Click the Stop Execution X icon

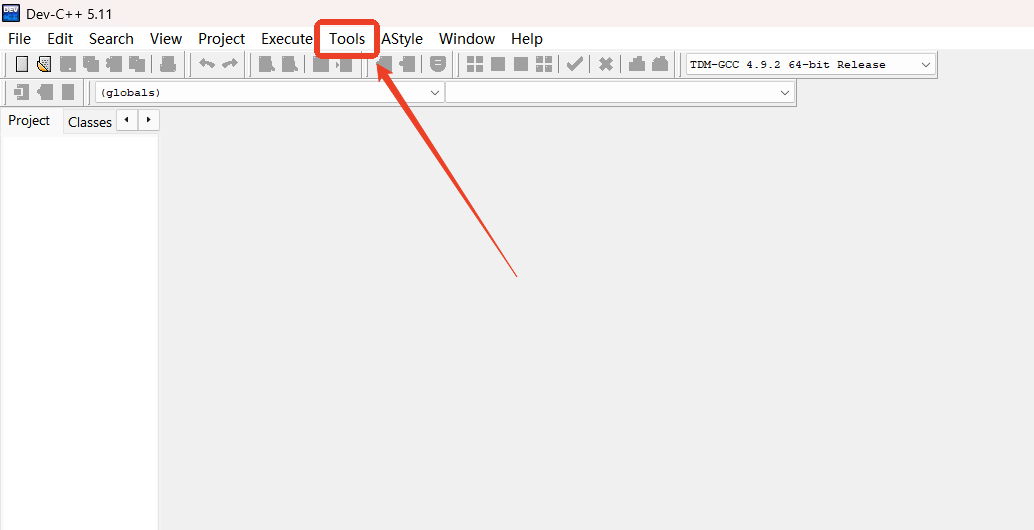pos(605,64)
